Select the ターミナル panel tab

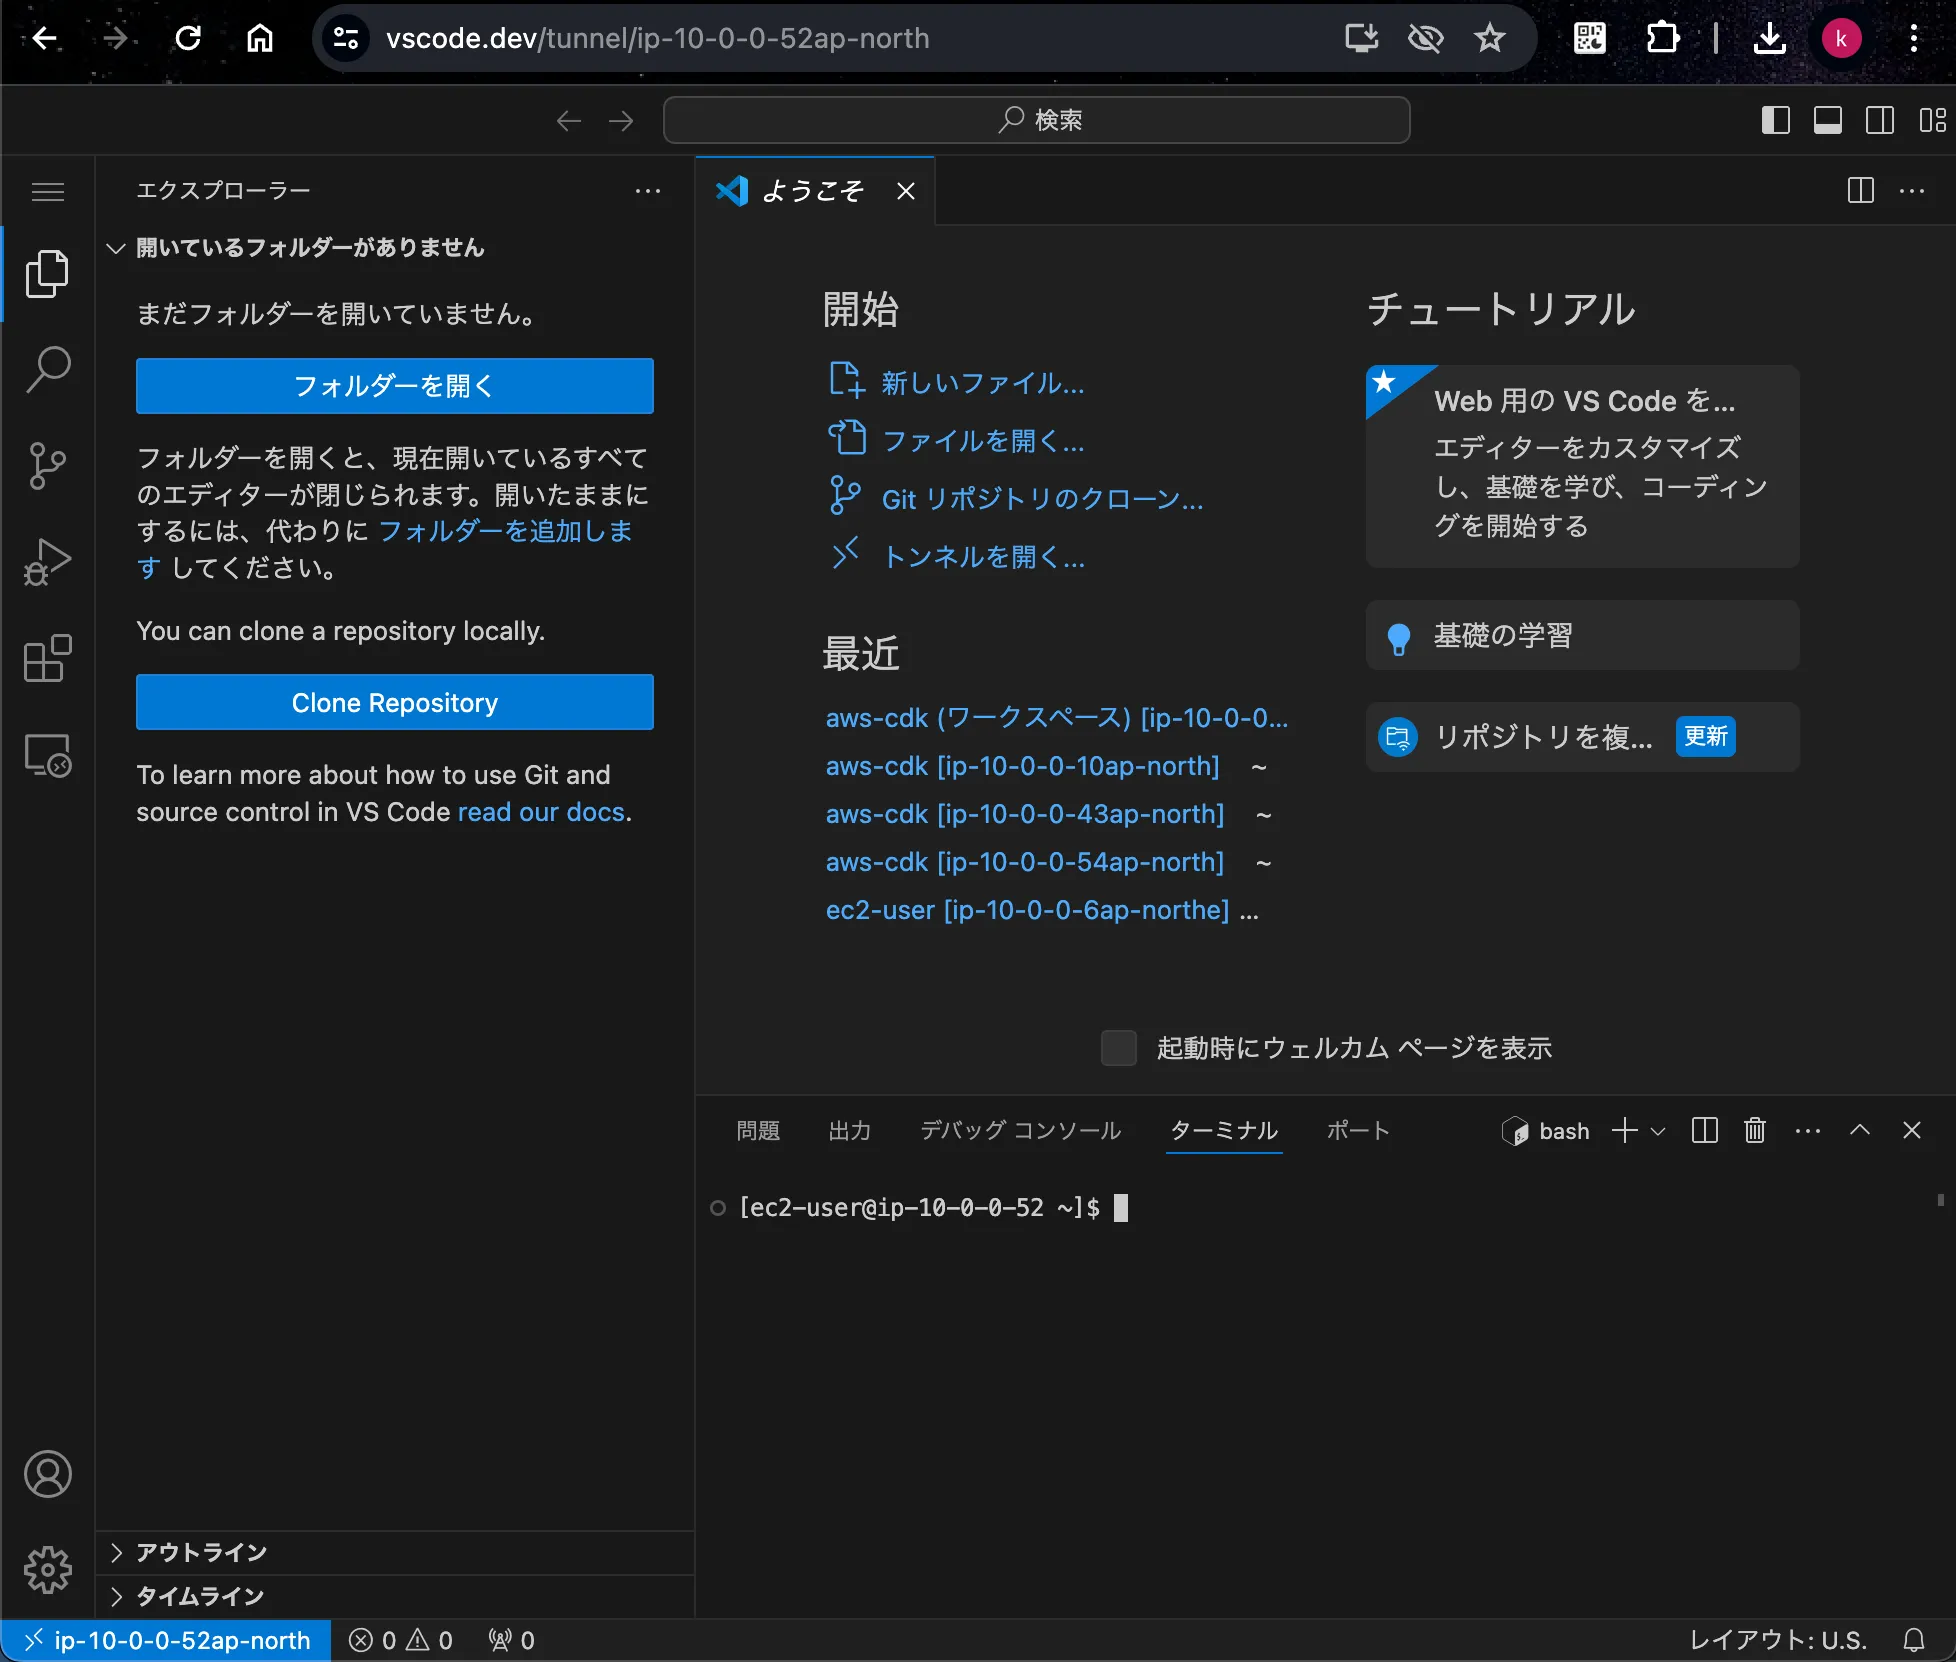tap(1224, 1131)
